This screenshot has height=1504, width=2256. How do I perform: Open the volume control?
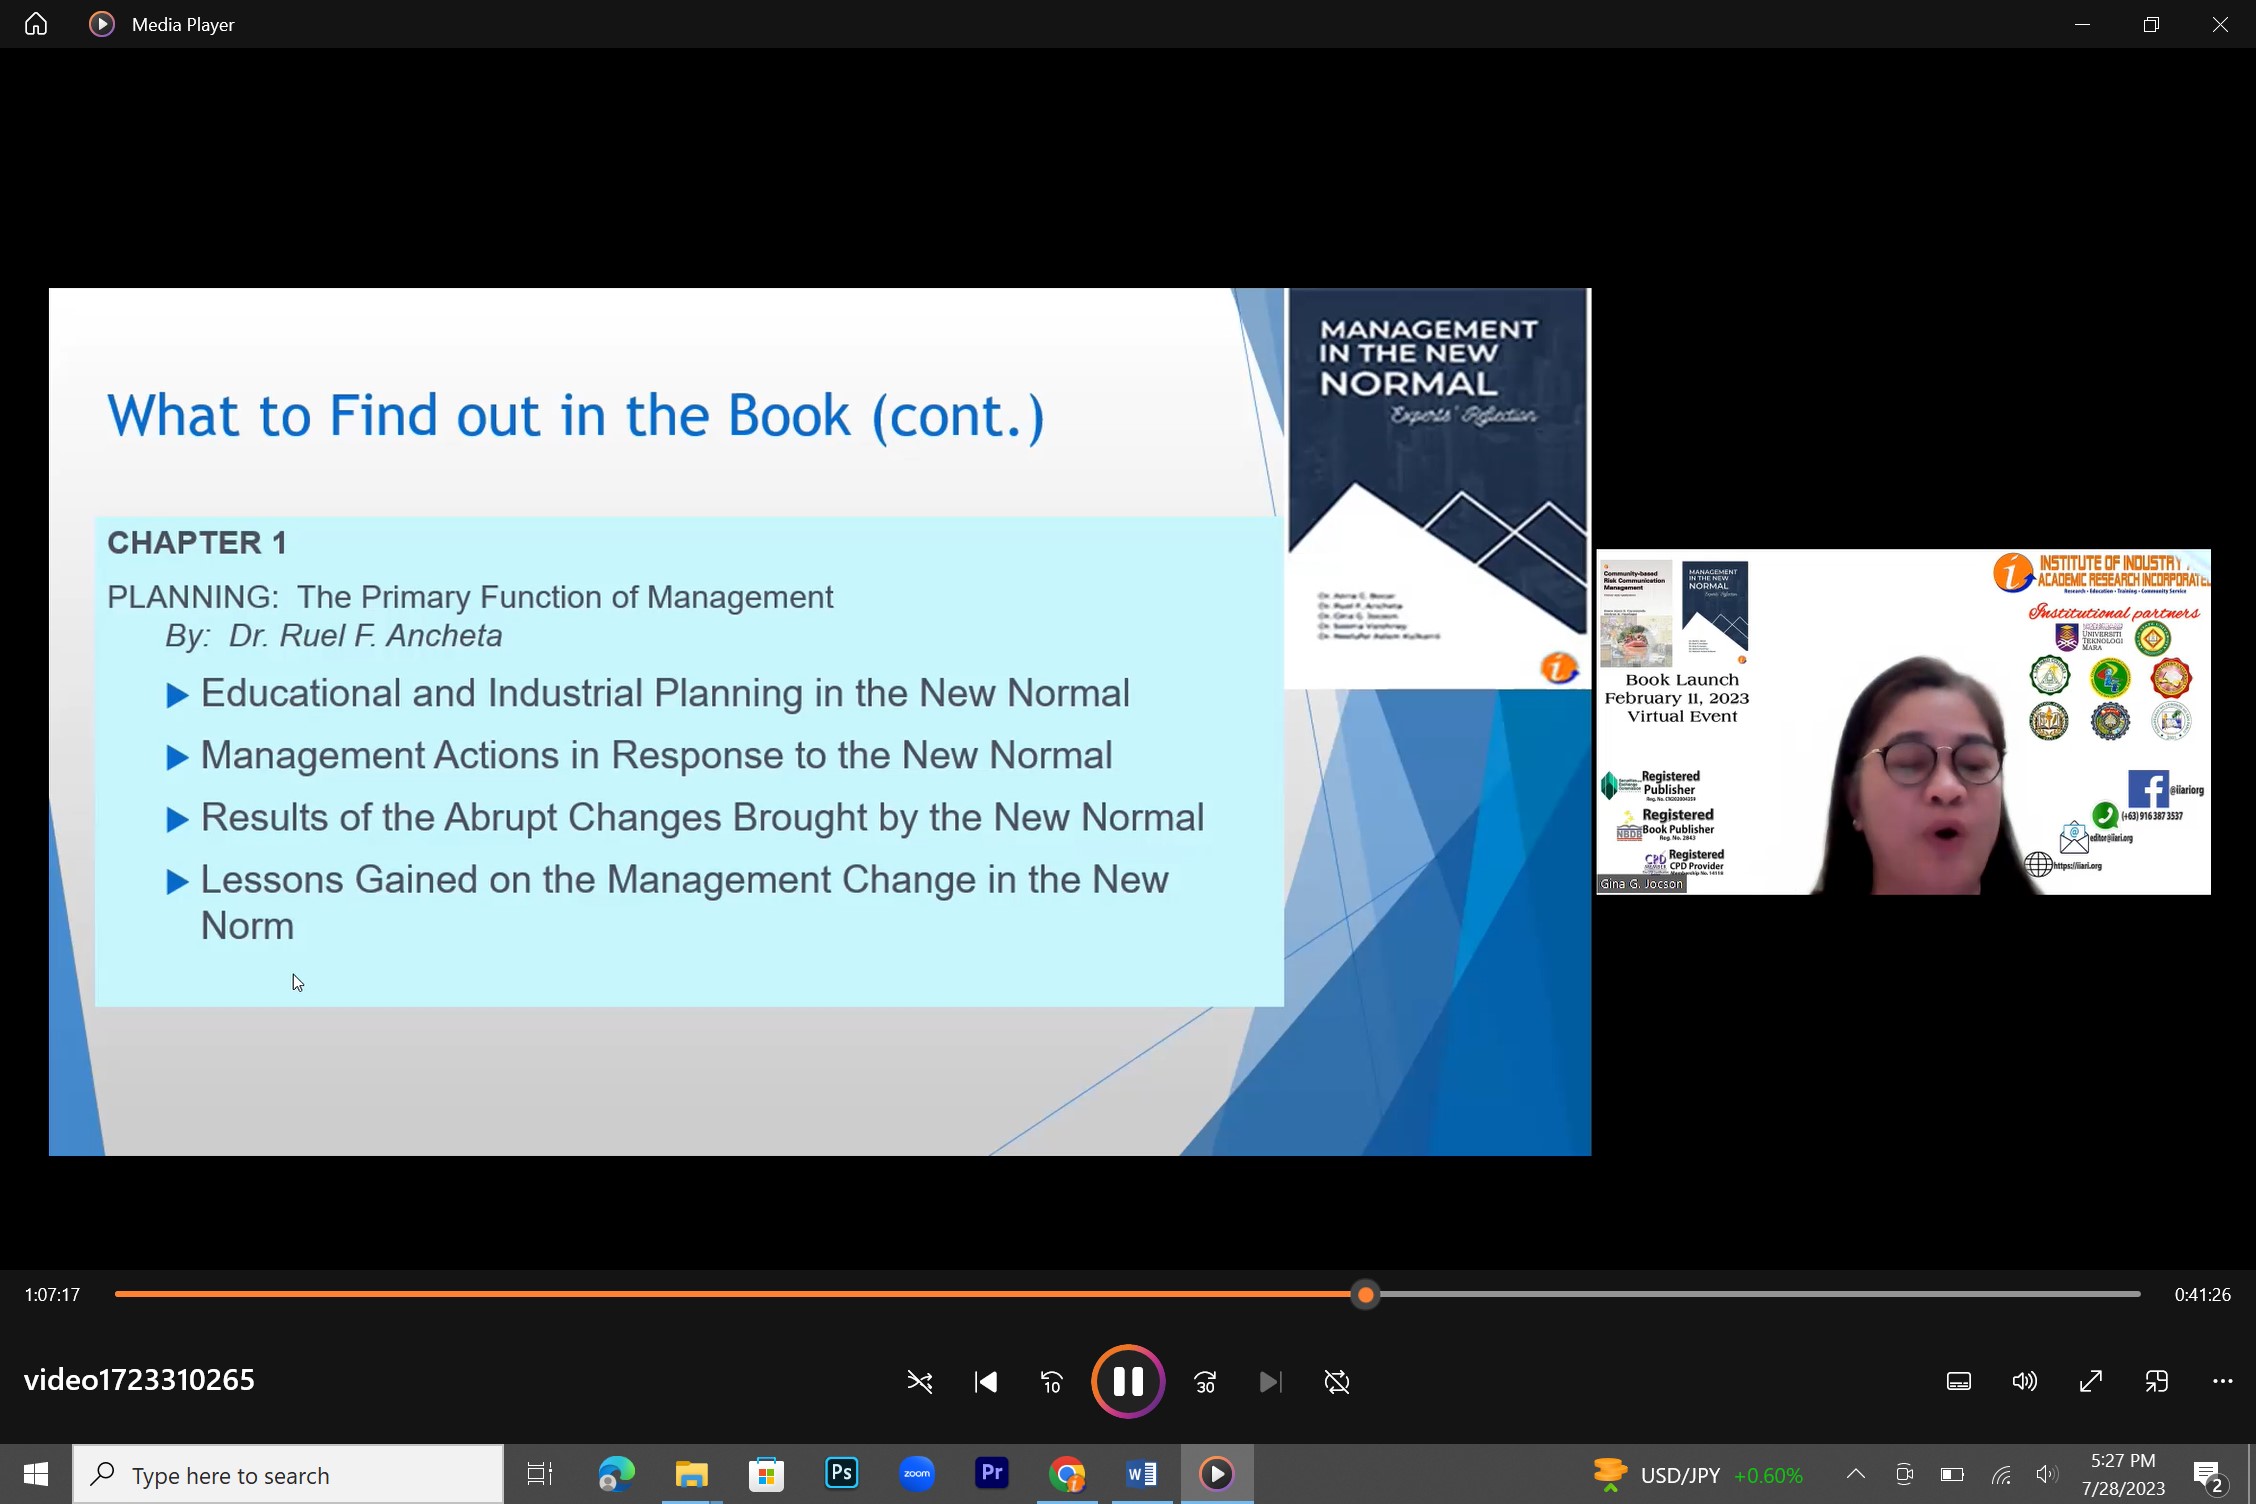[x=2024, y=1381]
